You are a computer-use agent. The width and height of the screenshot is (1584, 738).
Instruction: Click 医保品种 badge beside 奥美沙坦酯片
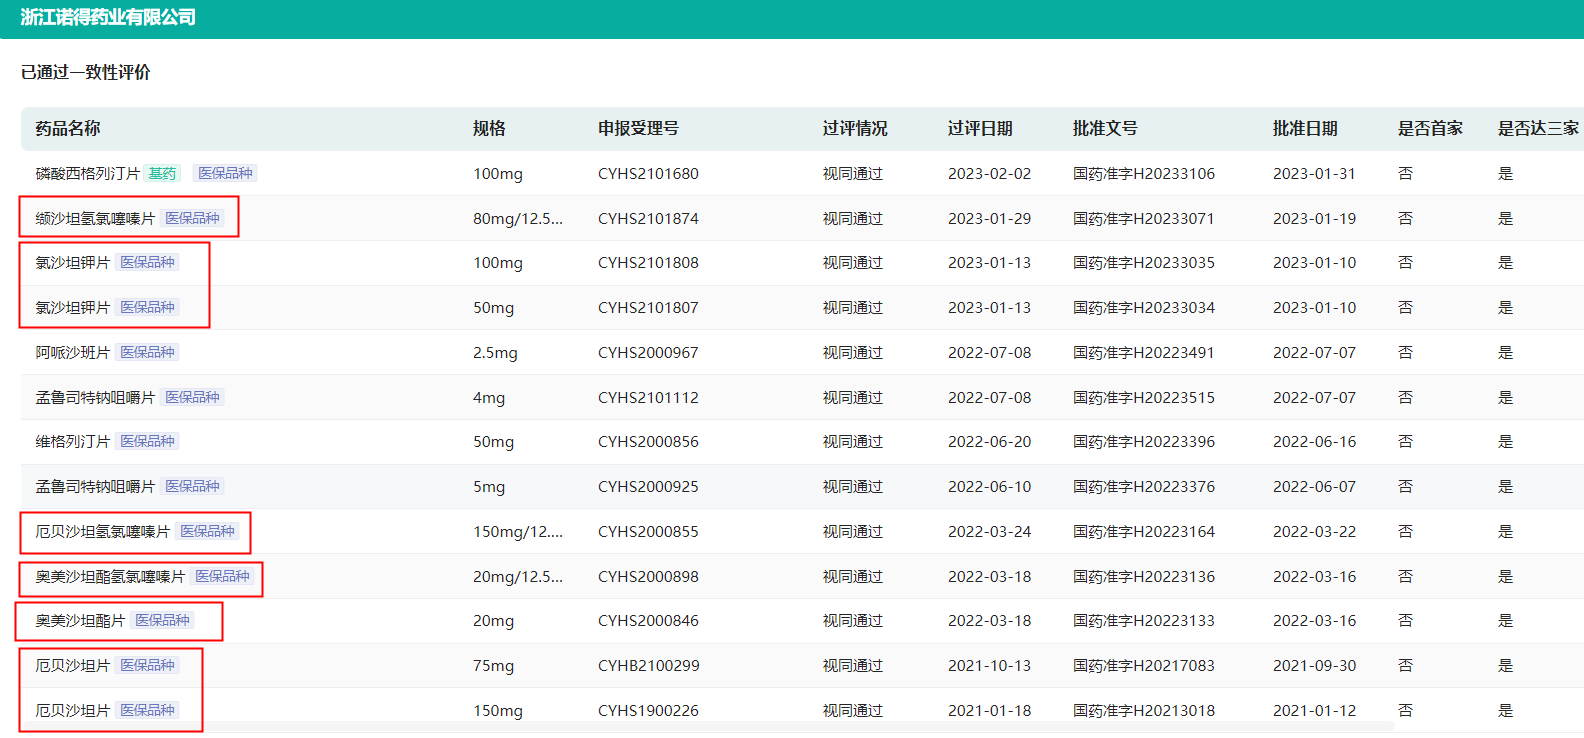162,620
